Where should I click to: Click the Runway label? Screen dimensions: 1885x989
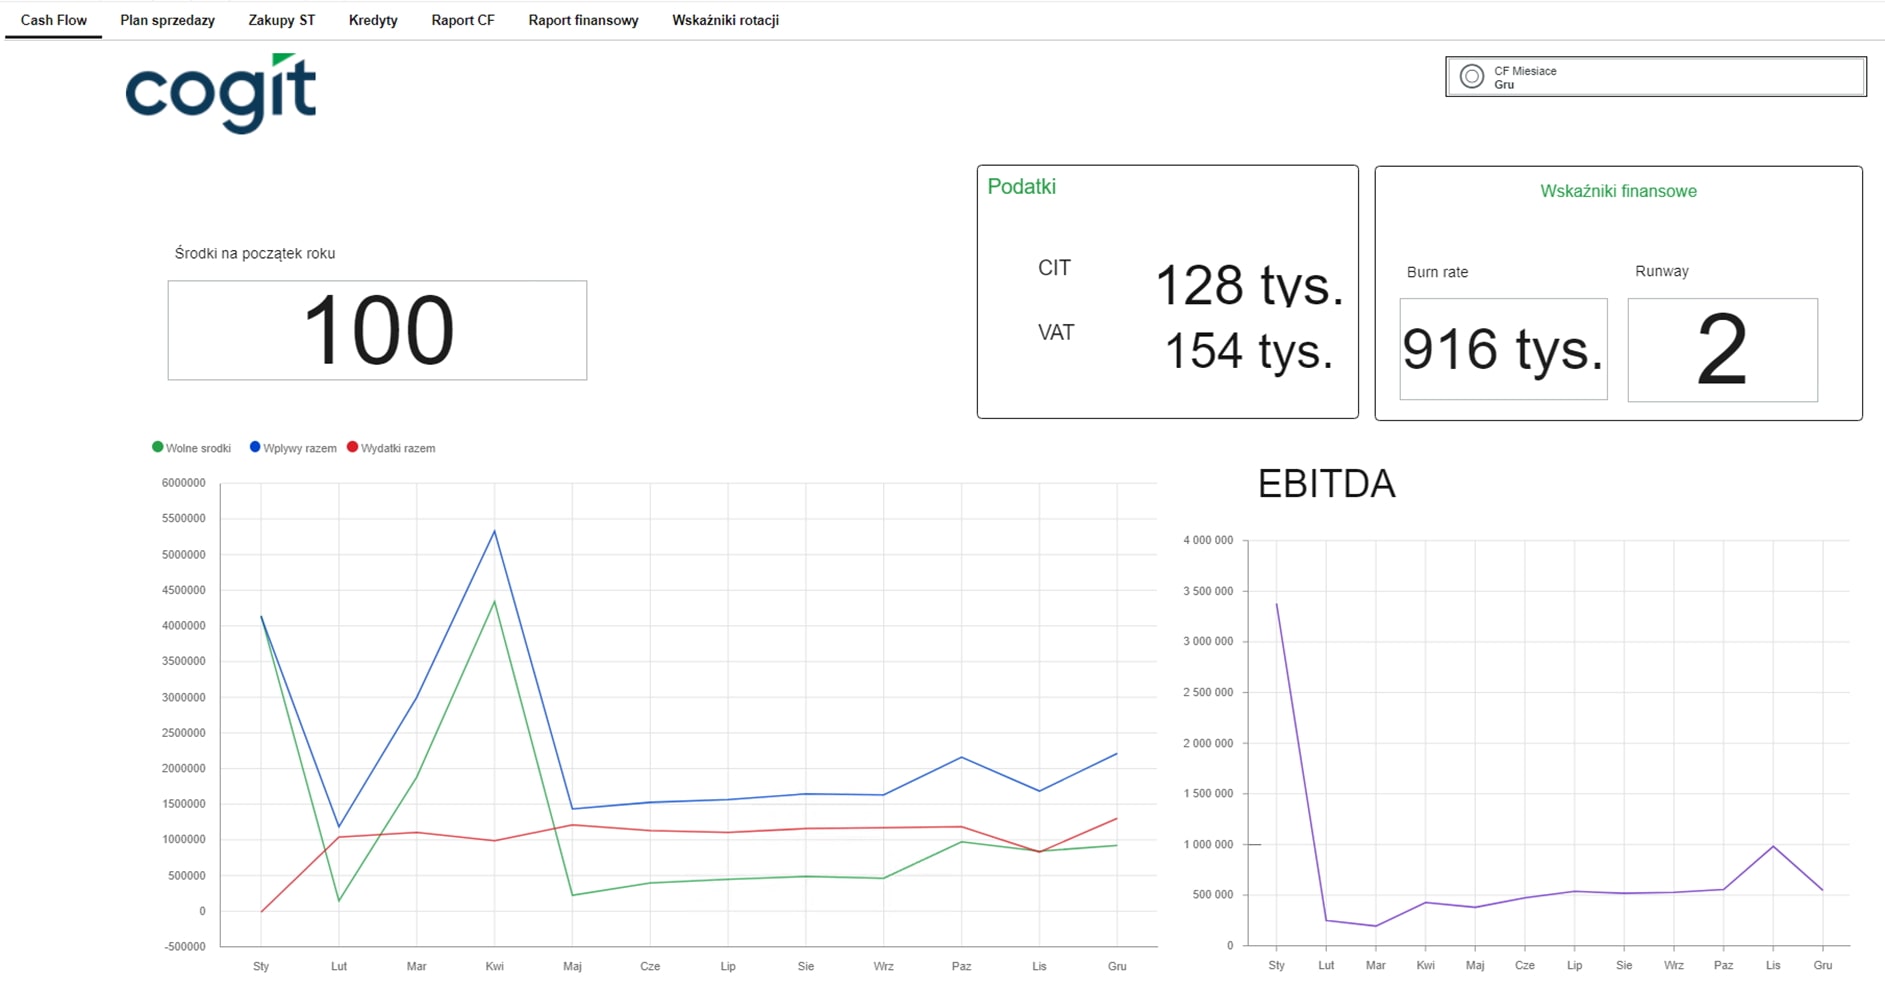tap(1661, 271)
